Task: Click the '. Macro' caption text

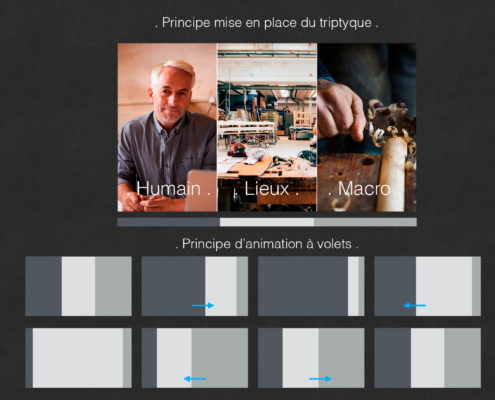Action: pos(360,189)
